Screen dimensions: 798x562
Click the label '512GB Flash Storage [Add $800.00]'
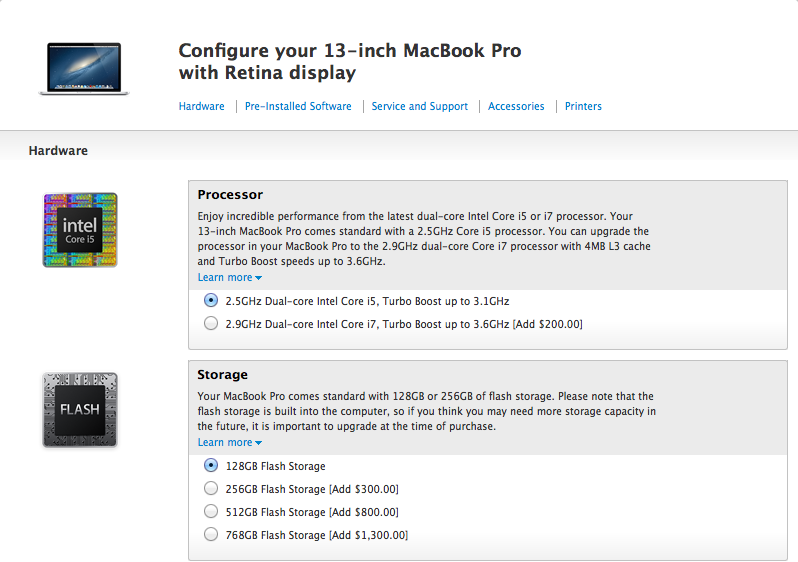coord(312,512)
